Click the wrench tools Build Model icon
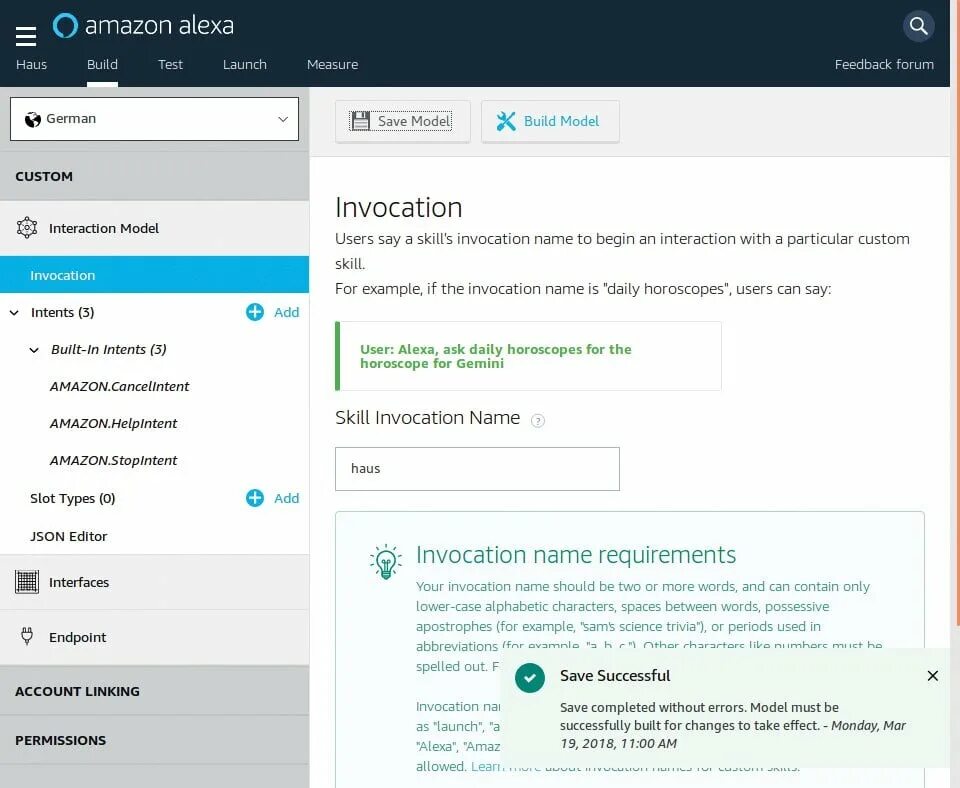The width and height of the screenshot is (960, 788). 506,121
